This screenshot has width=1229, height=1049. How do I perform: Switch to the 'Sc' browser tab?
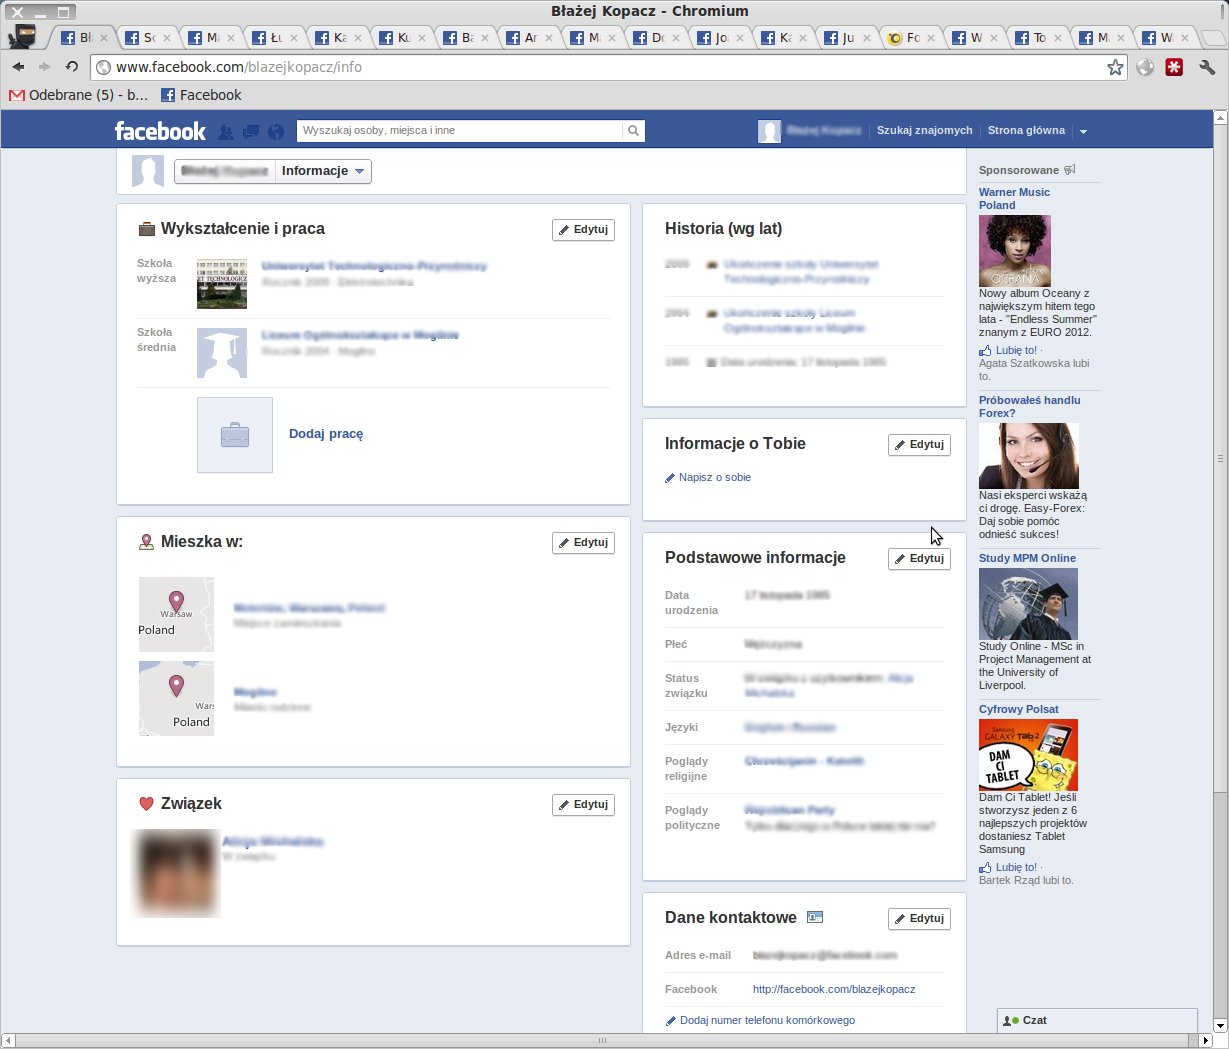[x=147, y=38]
